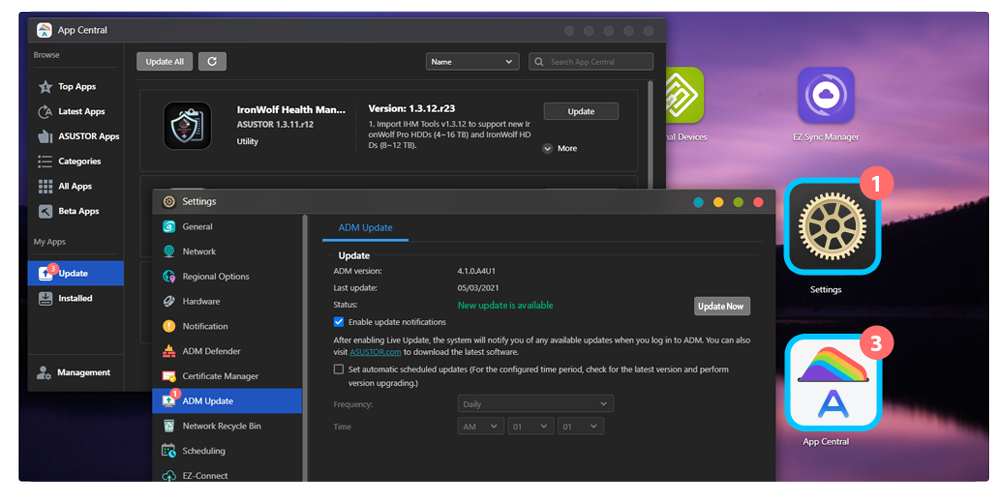The height and width of the screenshot is (502, 1000).
Task: Select Top Apps menu label in App Central
Action: click(77, 87)
